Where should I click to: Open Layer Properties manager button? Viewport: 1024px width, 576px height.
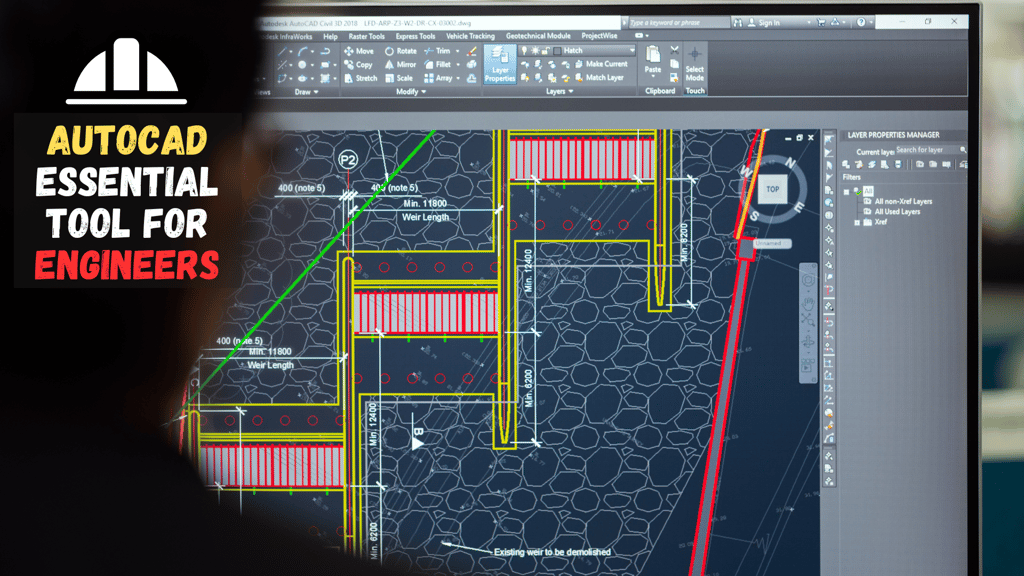click(x=500, y=65)
